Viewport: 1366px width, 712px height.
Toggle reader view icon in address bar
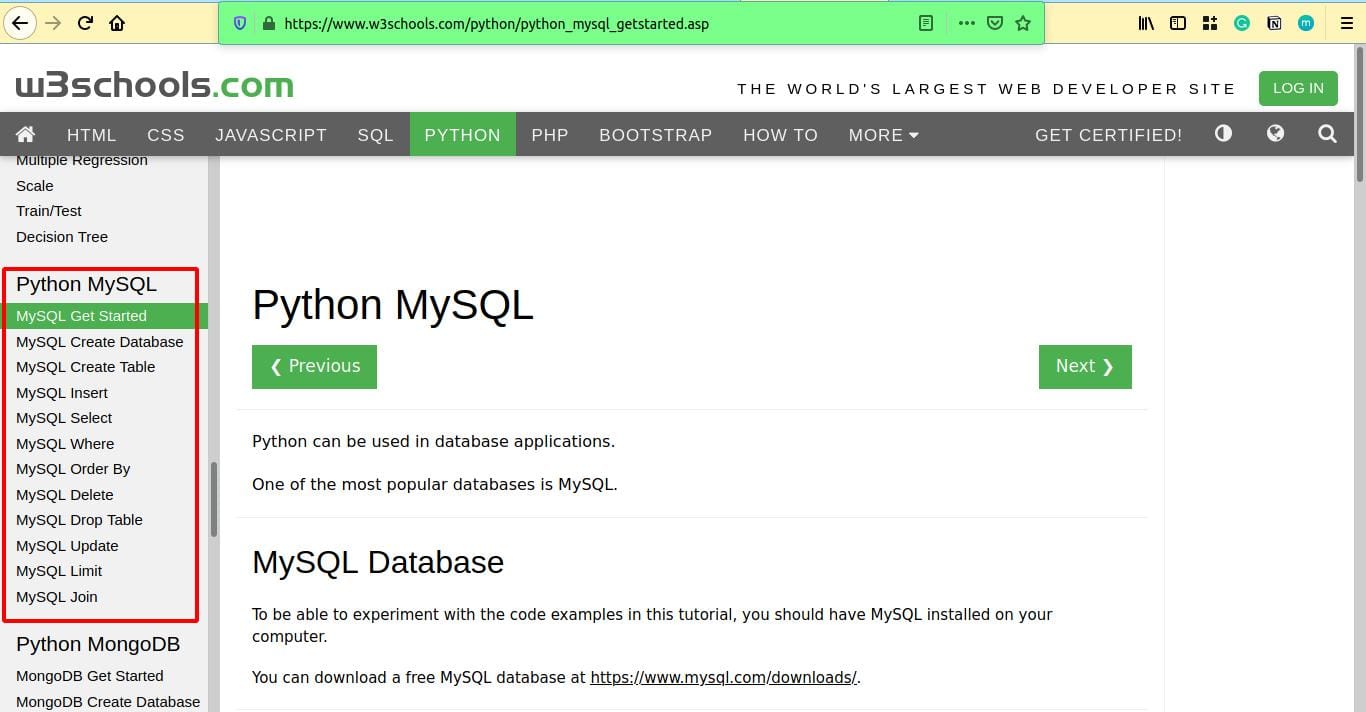pyautogui.click(x=926, y=23)
